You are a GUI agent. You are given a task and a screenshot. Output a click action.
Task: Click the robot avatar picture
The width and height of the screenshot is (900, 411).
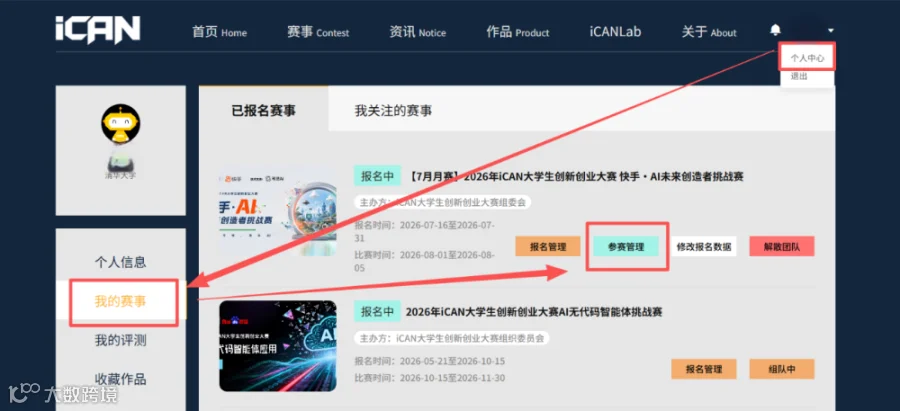click(x=121, y=123)
